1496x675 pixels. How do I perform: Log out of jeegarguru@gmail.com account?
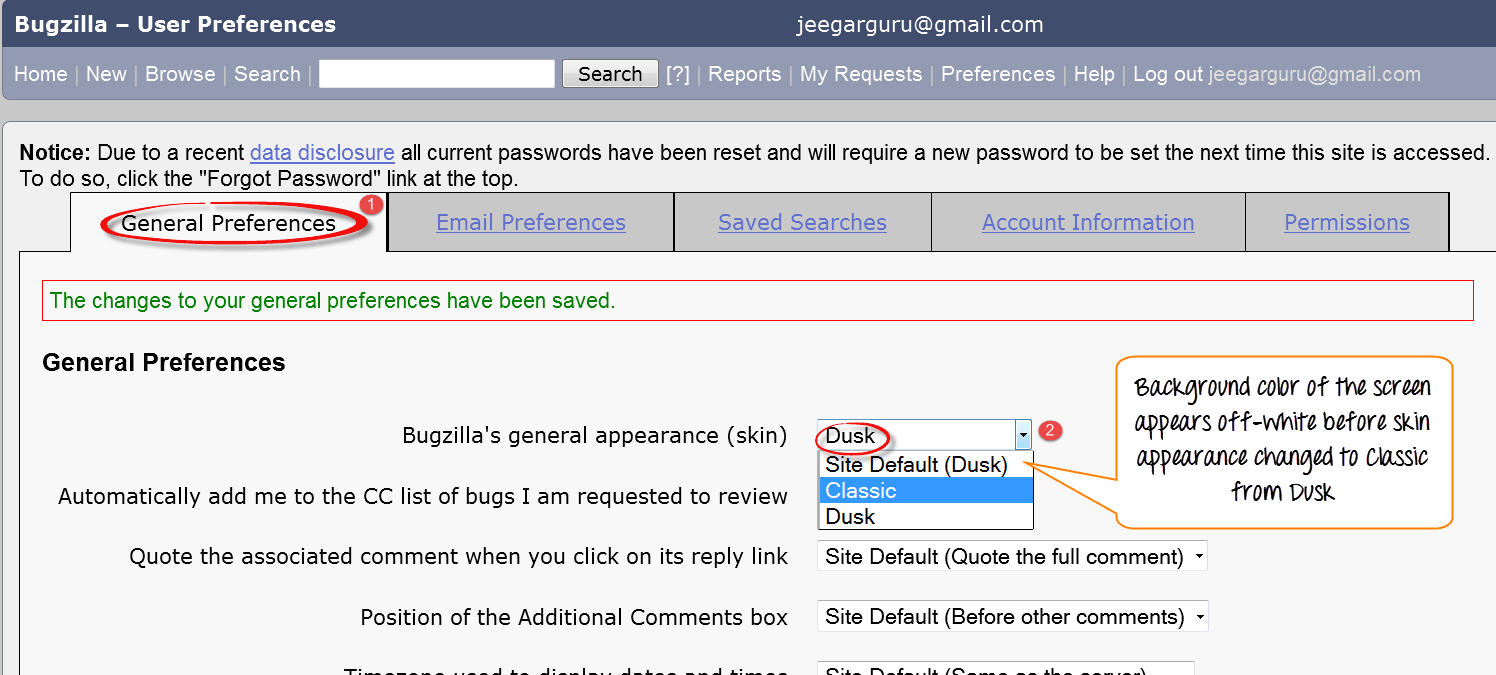coord(1167,74)
